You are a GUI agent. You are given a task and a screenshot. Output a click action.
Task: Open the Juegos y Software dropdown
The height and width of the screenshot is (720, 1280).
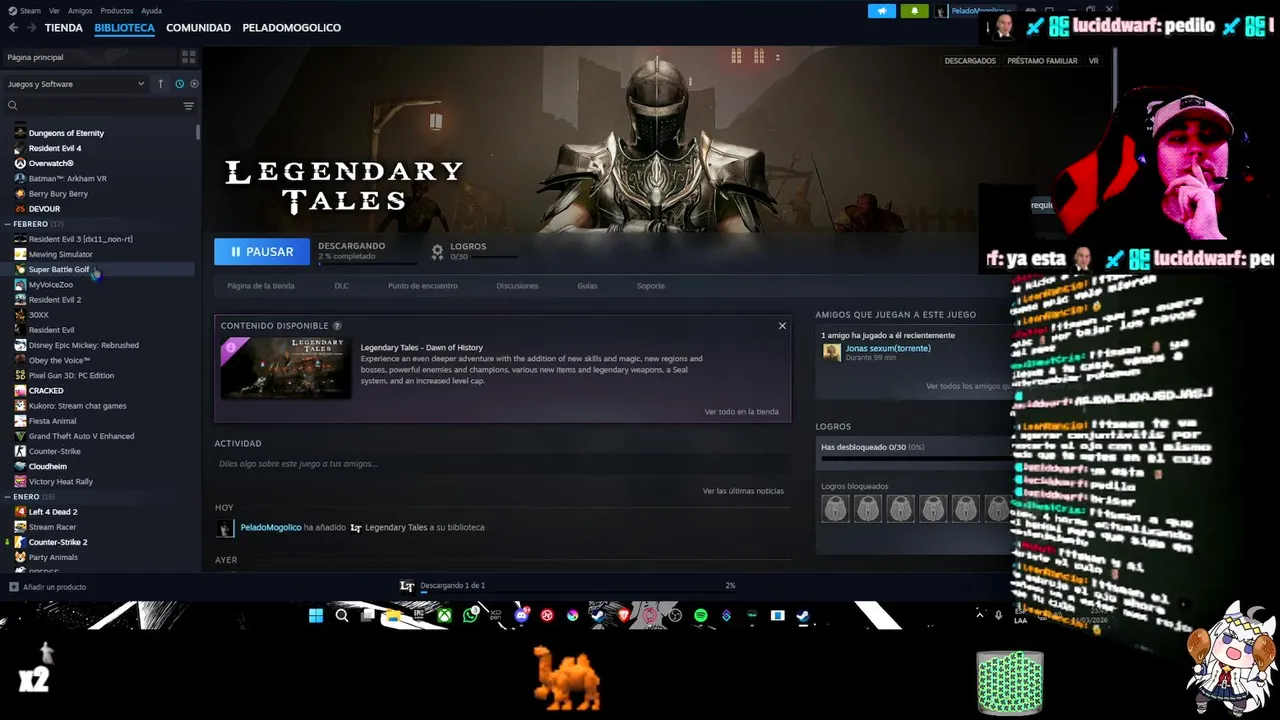point(76,84)
